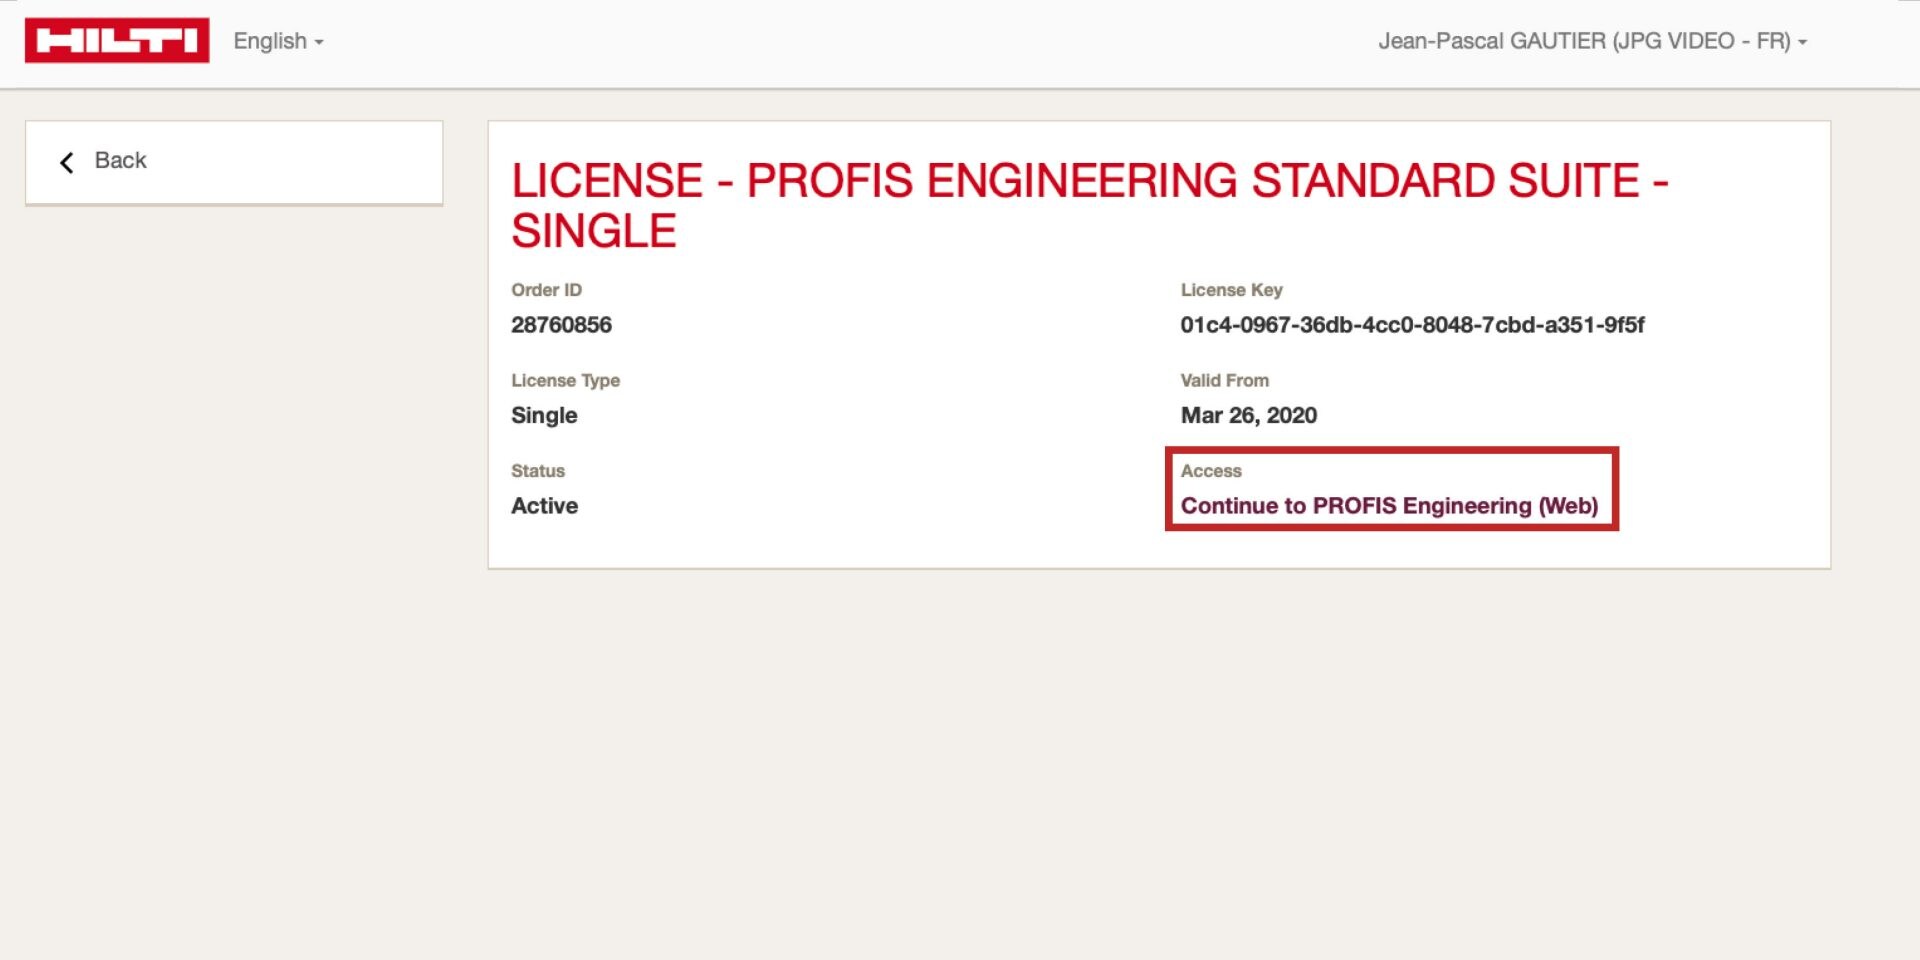Click the Order ID value 28760856
Screen dimensions: 1920x960
pos(561,325)
